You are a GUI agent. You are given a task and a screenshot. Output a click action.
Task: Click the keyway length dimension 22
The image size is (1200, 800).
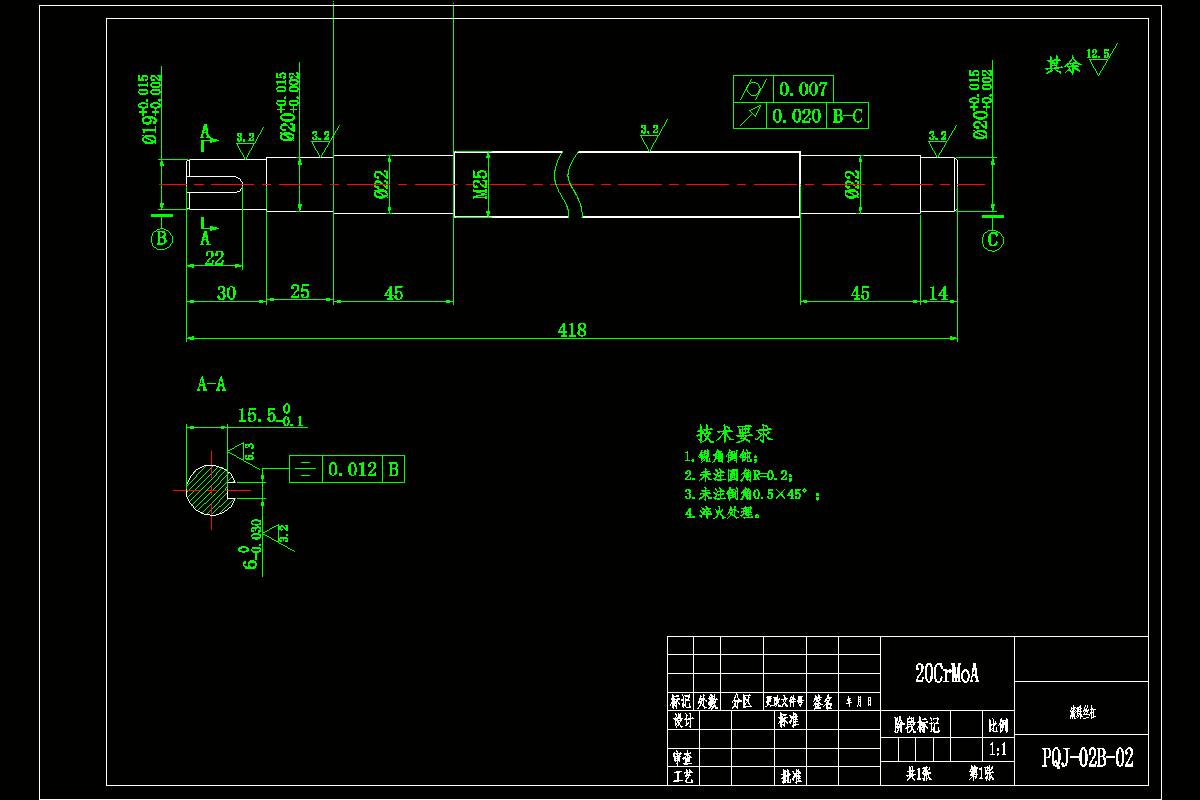pos(214,258)
